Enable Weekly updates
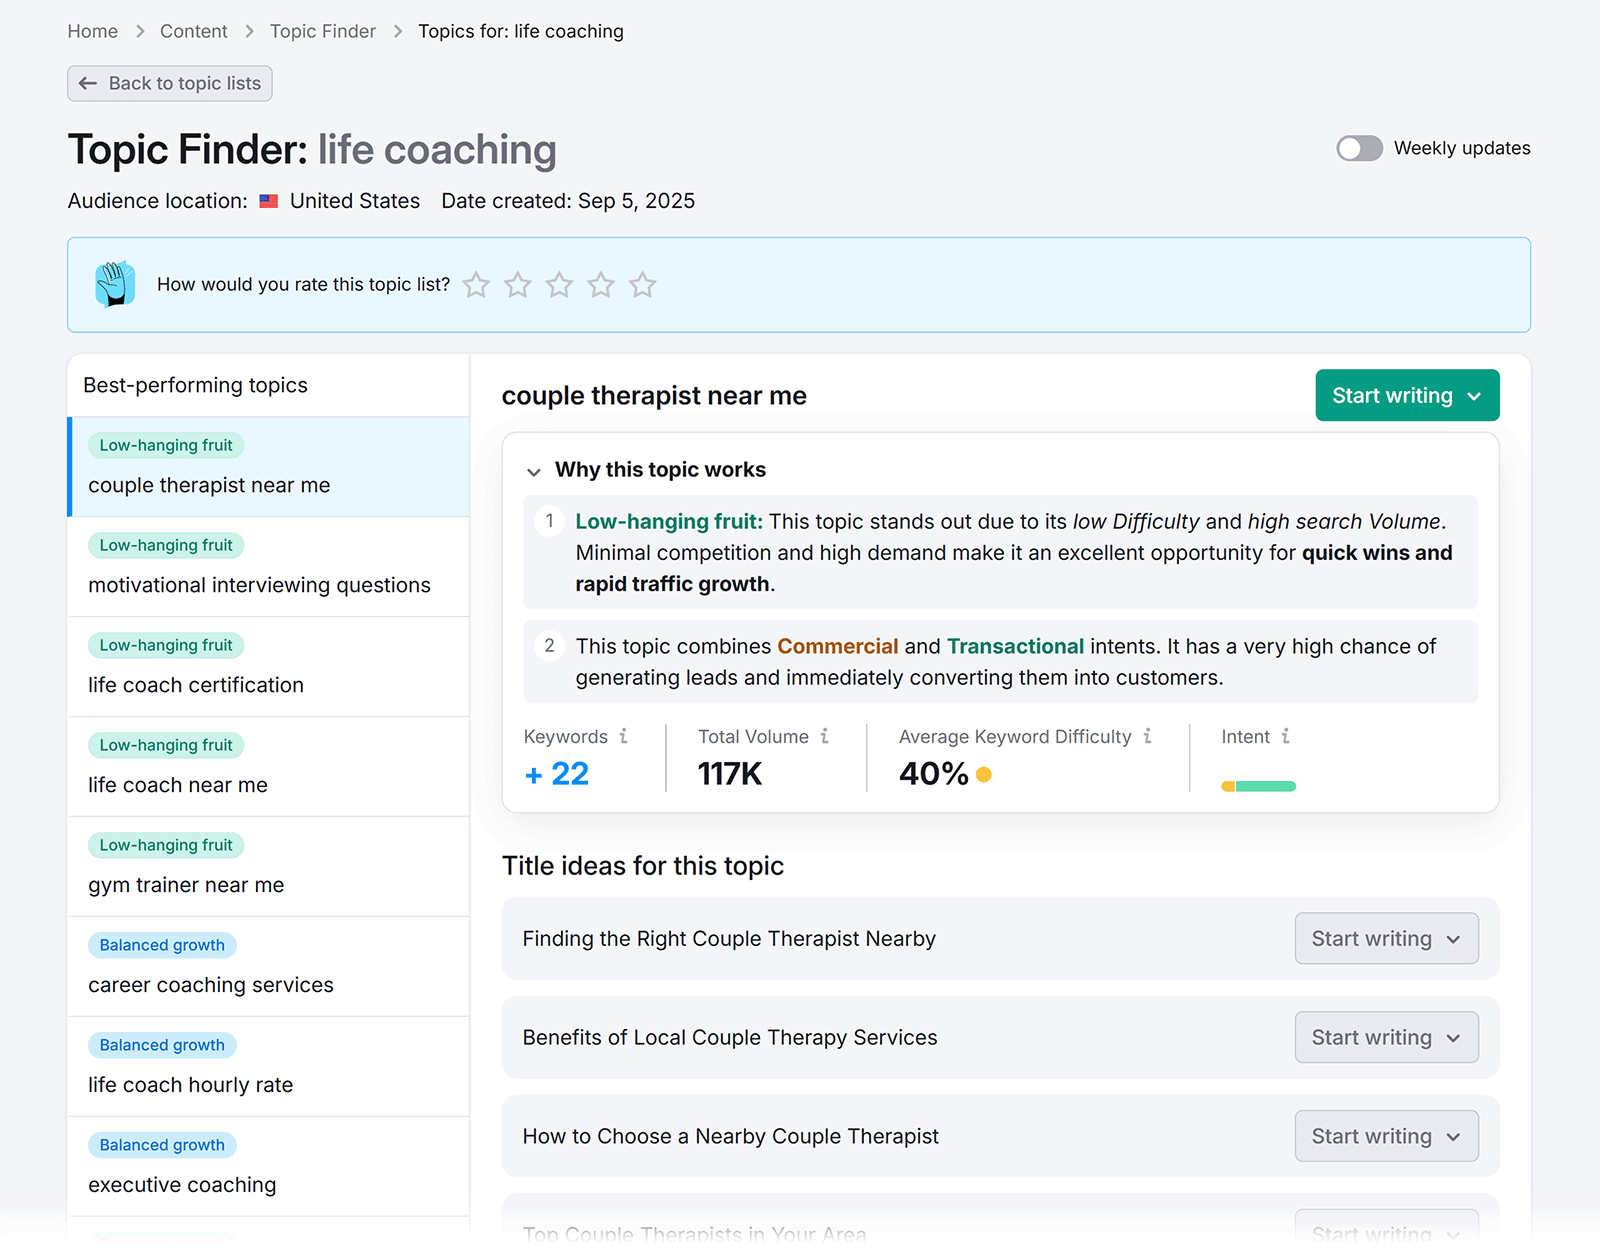Screen dimensions: 1600x1248 click(1358, 148)
